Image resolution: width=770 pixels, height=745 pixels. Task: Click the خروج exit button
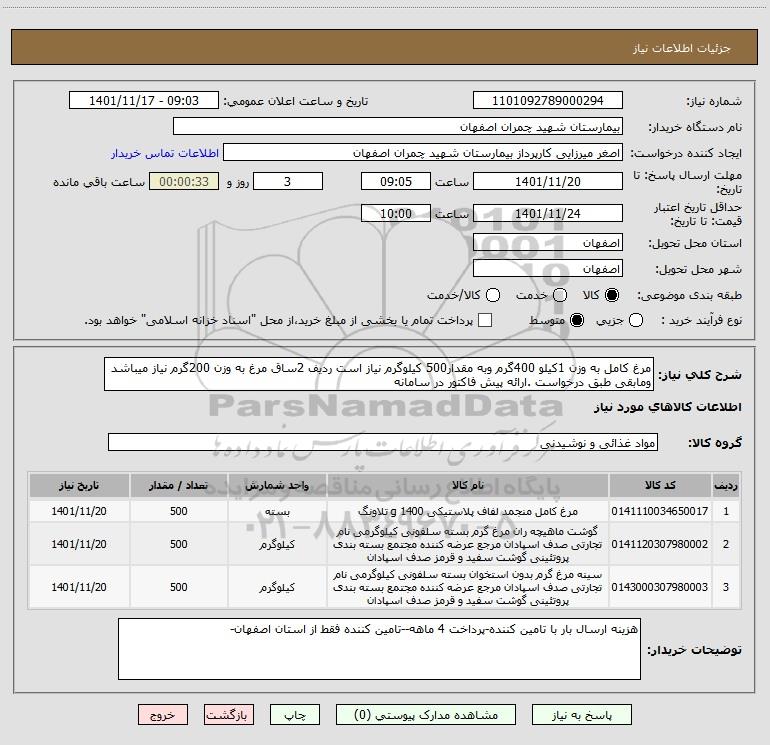[x=163, y=715]
